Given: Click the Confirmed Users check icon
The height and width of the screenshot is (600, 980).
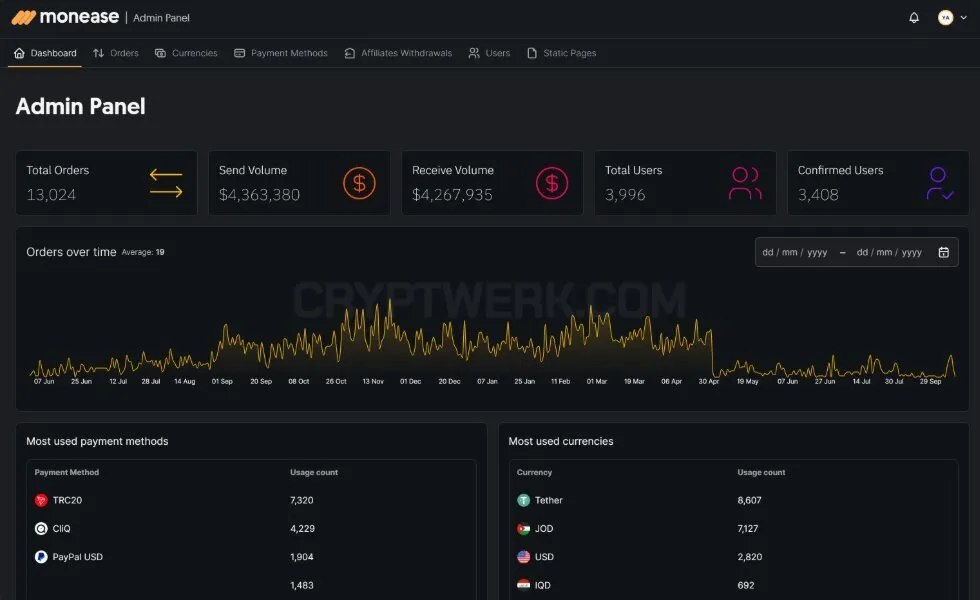Looking at the screenshot, I should [x=939, y=183].
